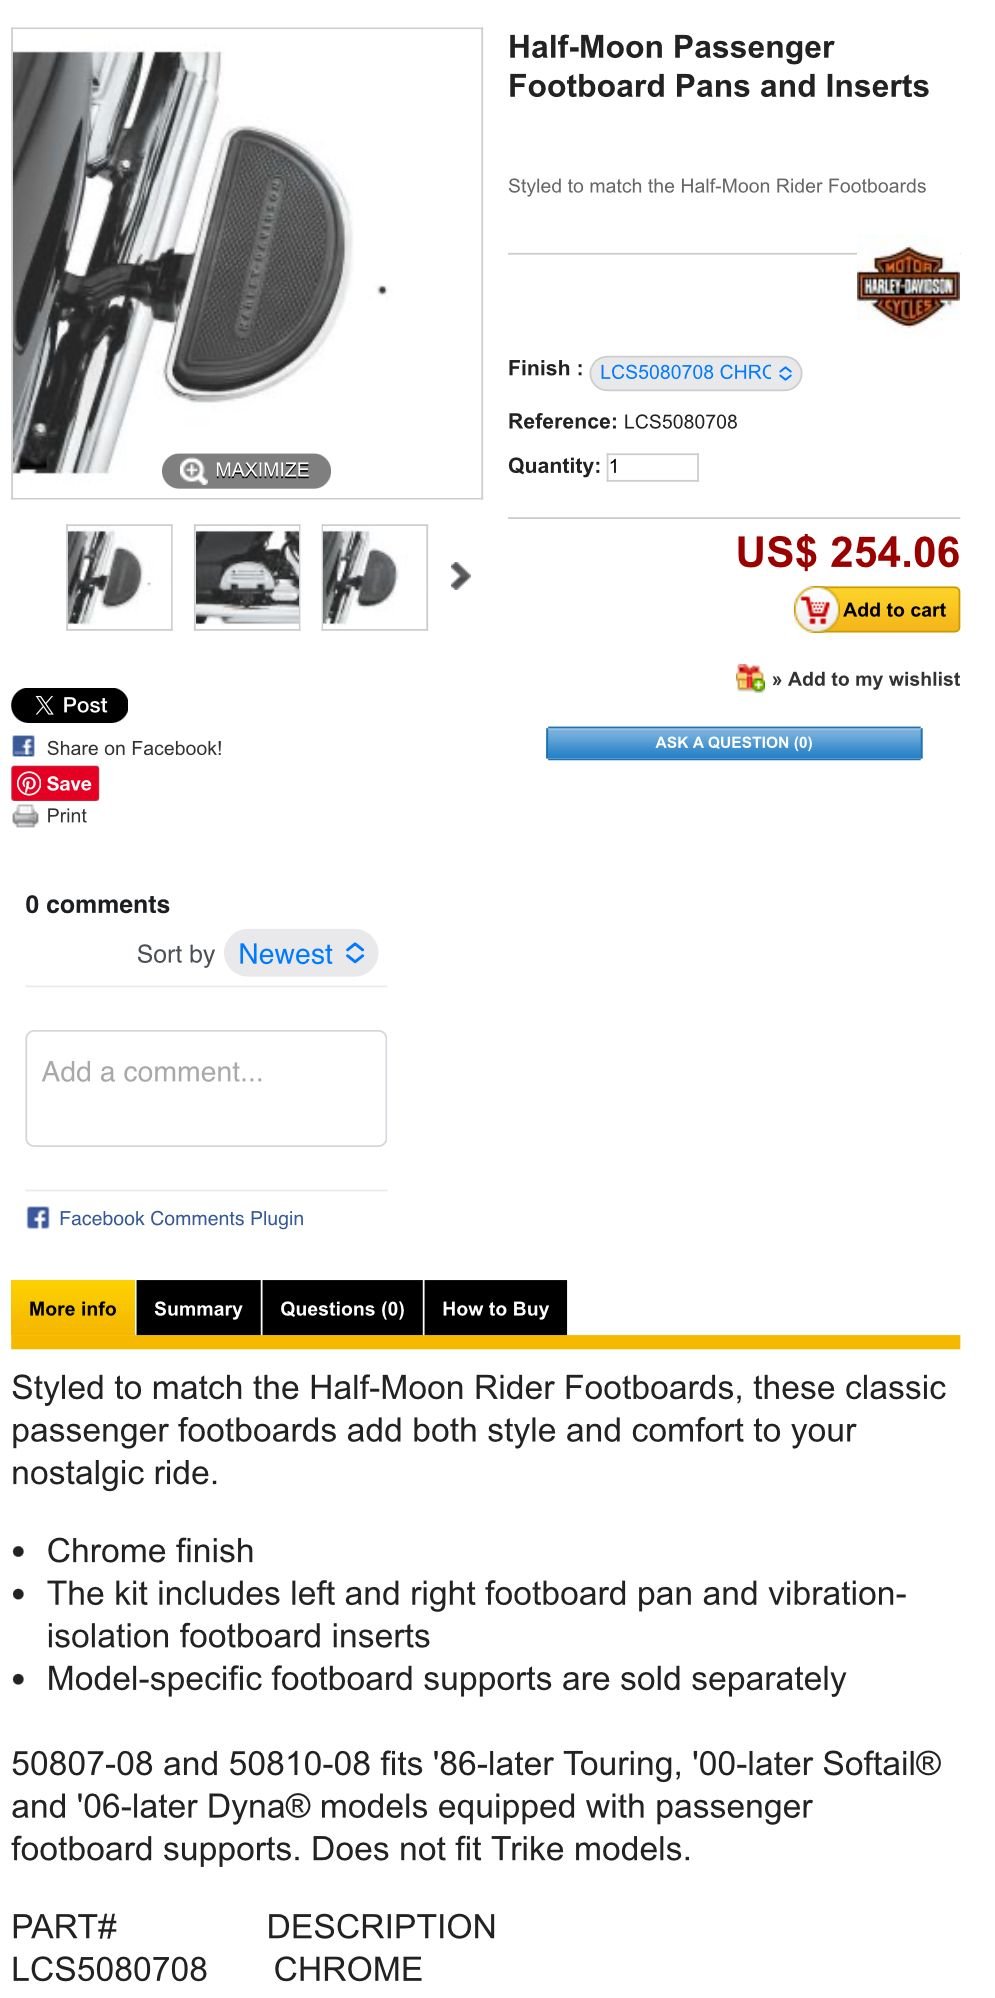Click the Harley-Davidson brand logo
This screenshot has height=1998, width=995.
click(907, 287)
